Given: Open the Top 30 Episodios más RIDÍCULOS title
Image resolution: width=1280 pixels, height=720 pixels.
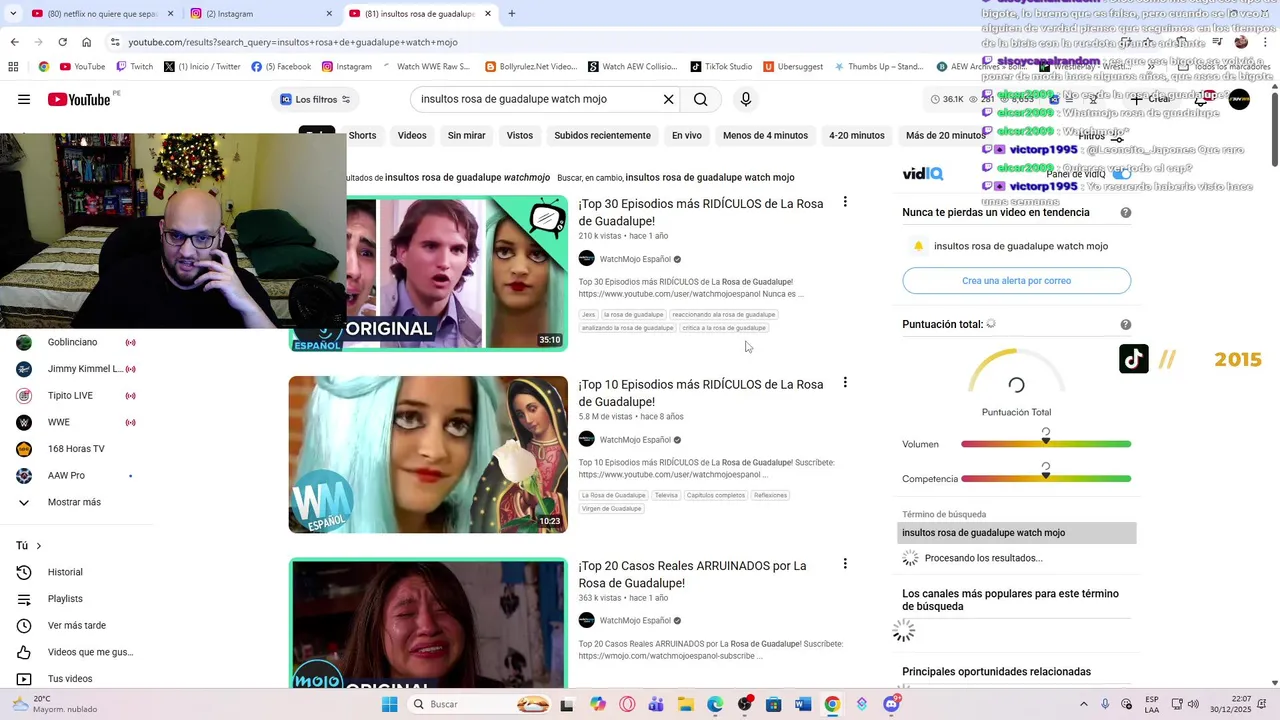Looking at the screenshot, I should pyautogui.click(x=701, y=212).
